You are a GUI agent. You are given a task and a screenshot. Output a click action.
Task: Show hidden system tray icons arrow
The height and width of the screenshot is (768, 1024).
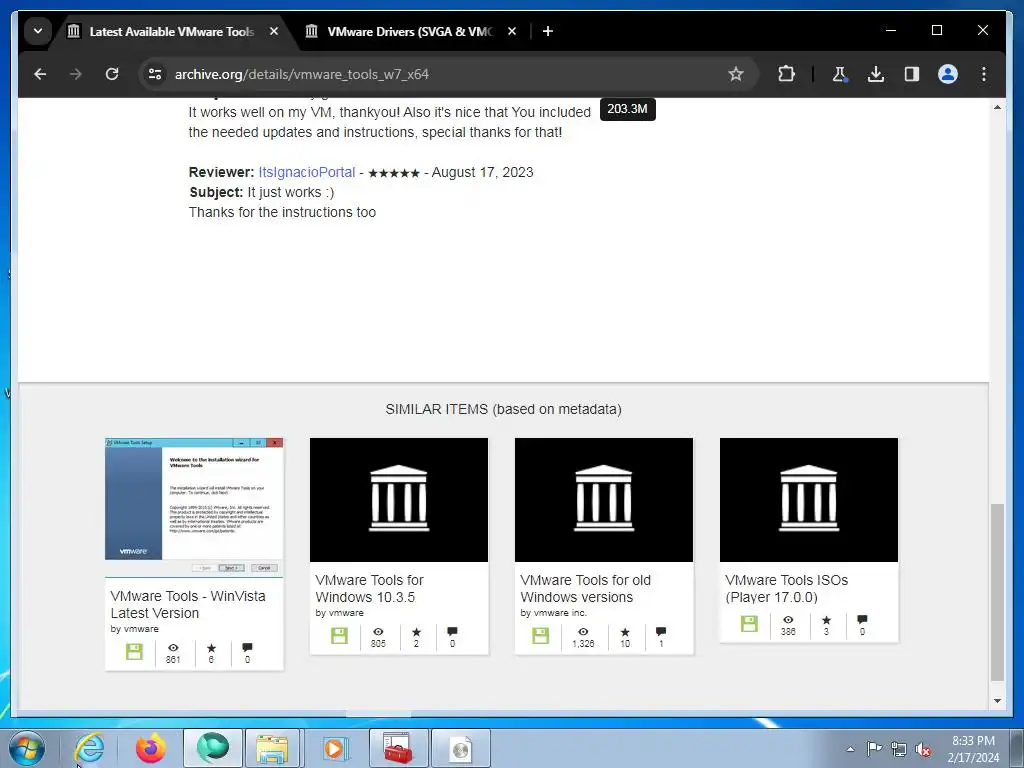(x=850, y=749)
